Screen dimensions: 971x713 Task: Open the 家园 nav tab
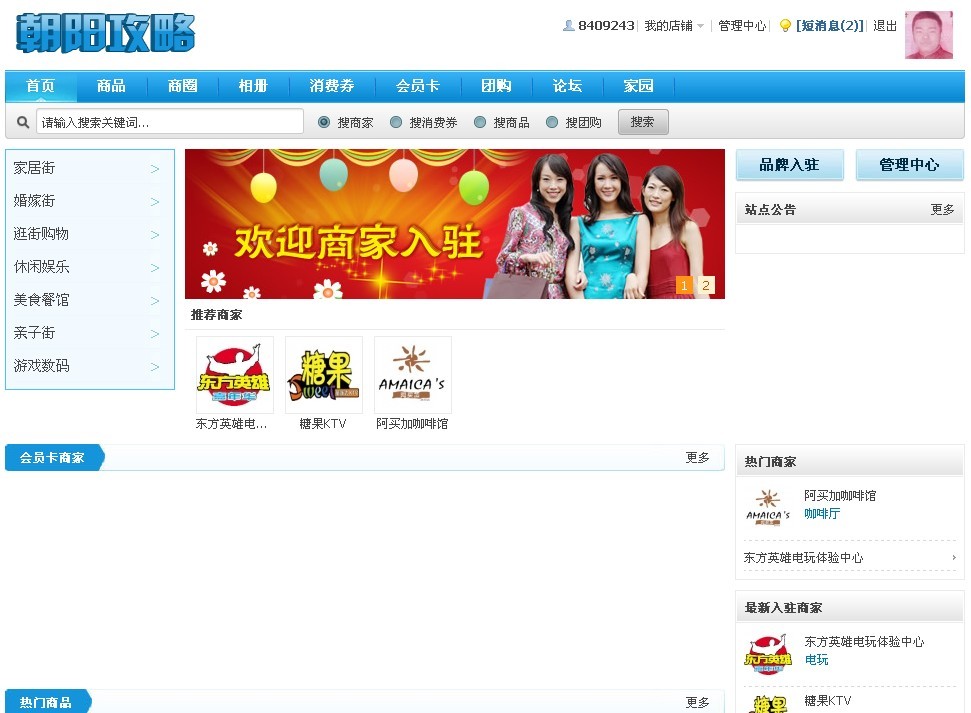(638, 85)
